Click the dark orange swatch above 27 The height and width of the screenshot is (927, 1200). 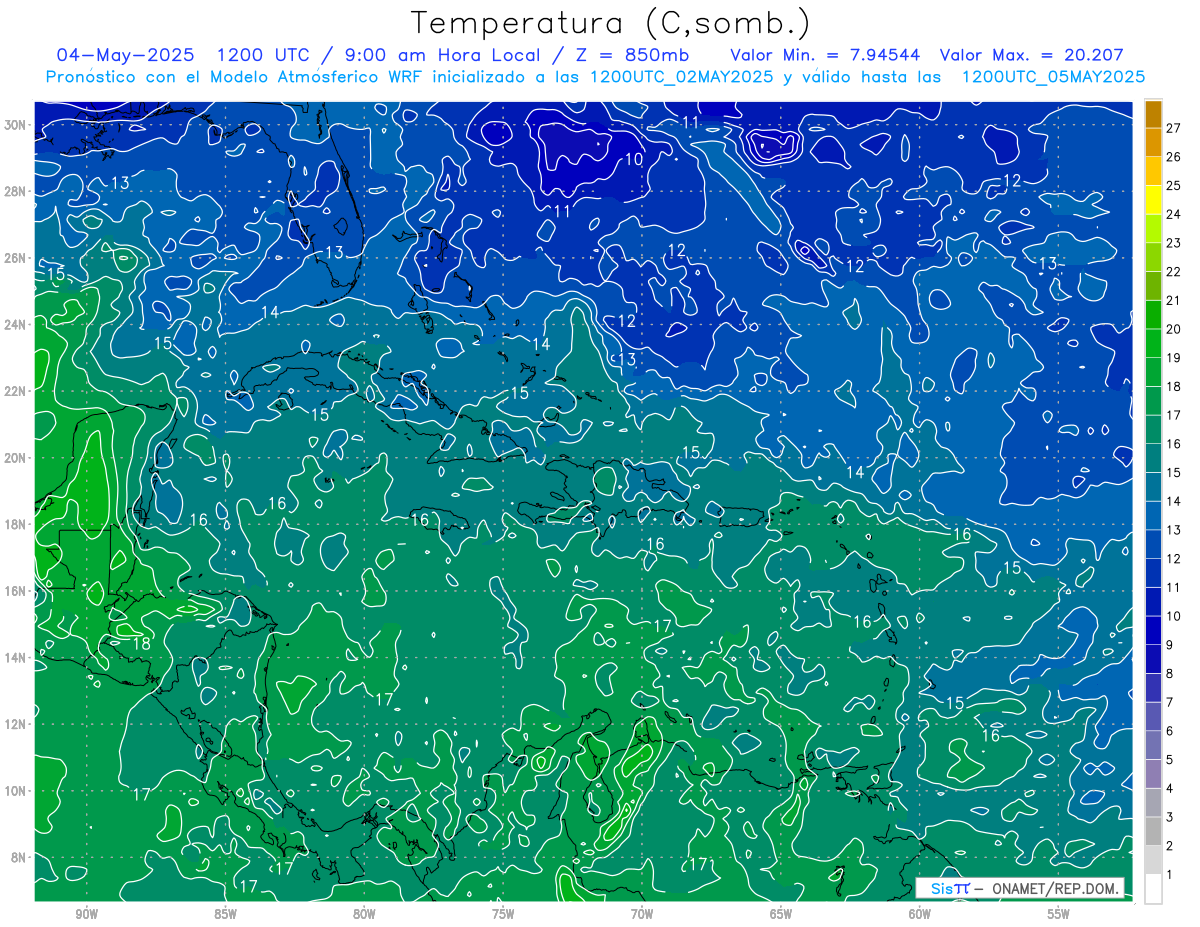click(1153, 113)
